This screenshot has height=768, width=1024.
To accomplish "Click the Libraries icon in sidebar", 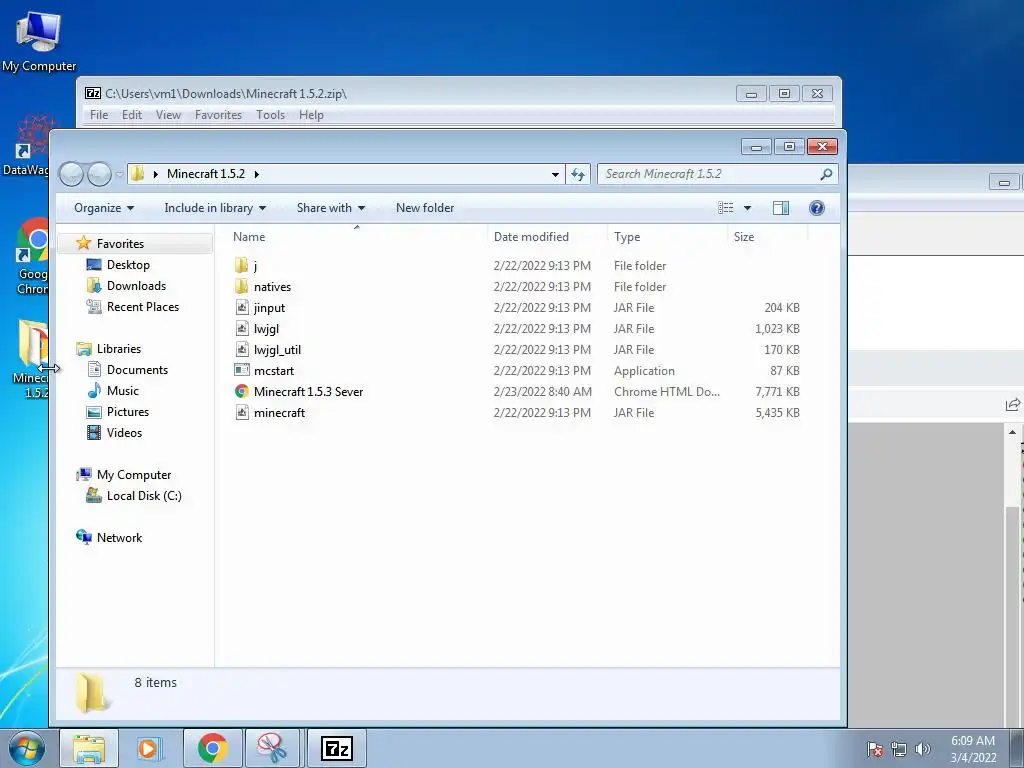I will [84, 349].
